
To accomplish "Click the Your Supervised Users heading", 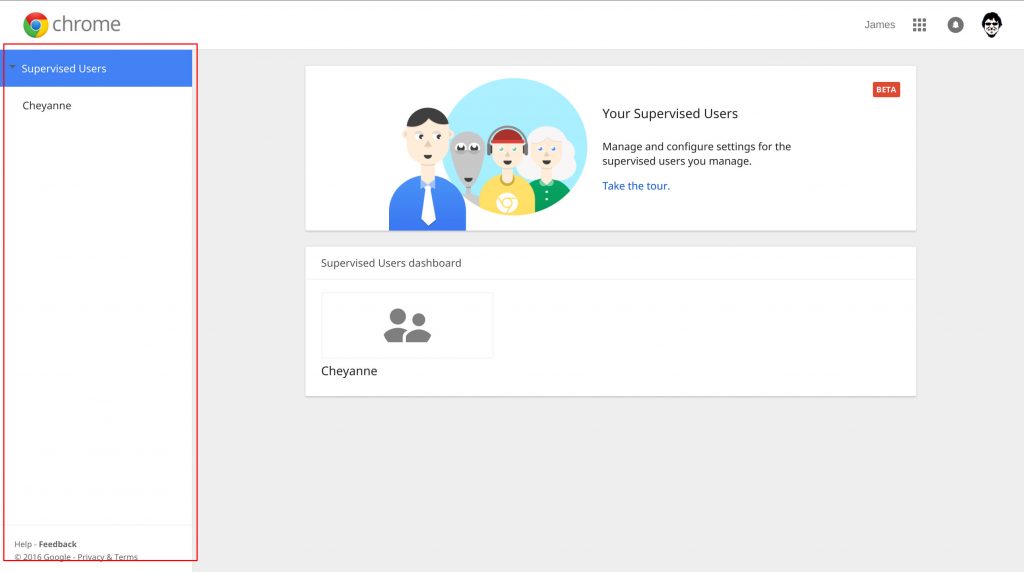I will 669,114.
